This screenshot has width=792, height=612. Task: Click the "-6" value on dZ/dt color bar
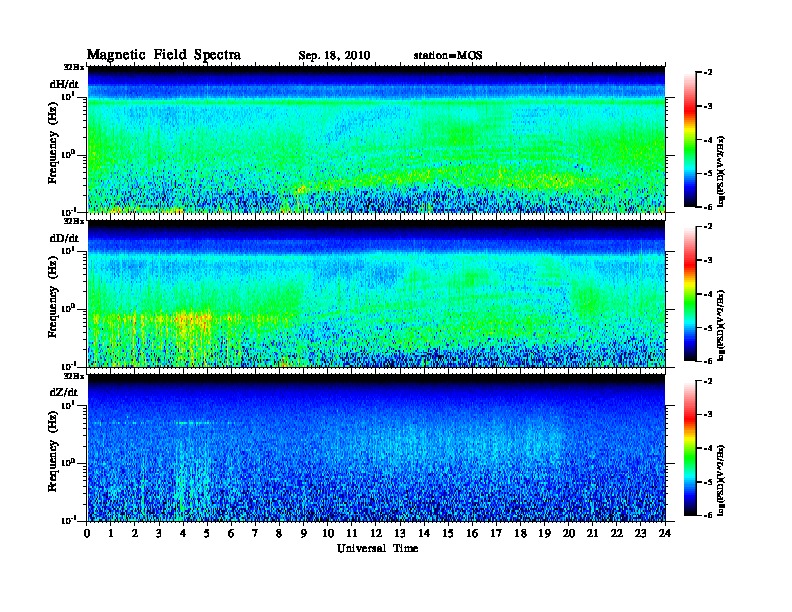708,515
